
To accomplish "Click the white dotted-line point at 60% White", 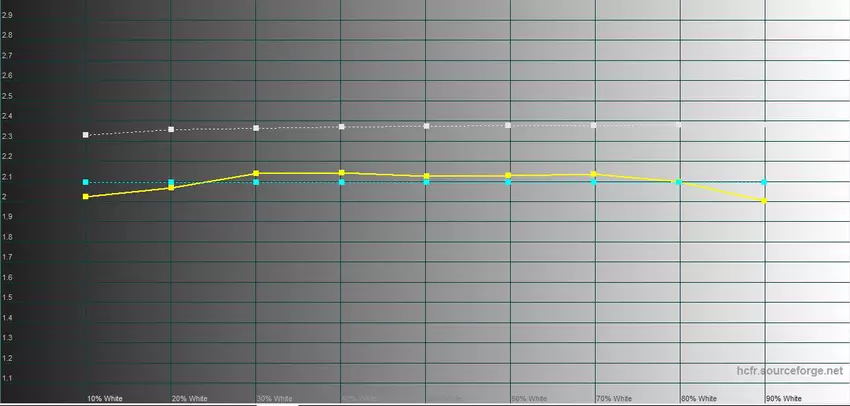I will pyautogui.click(x=509, y=125).
